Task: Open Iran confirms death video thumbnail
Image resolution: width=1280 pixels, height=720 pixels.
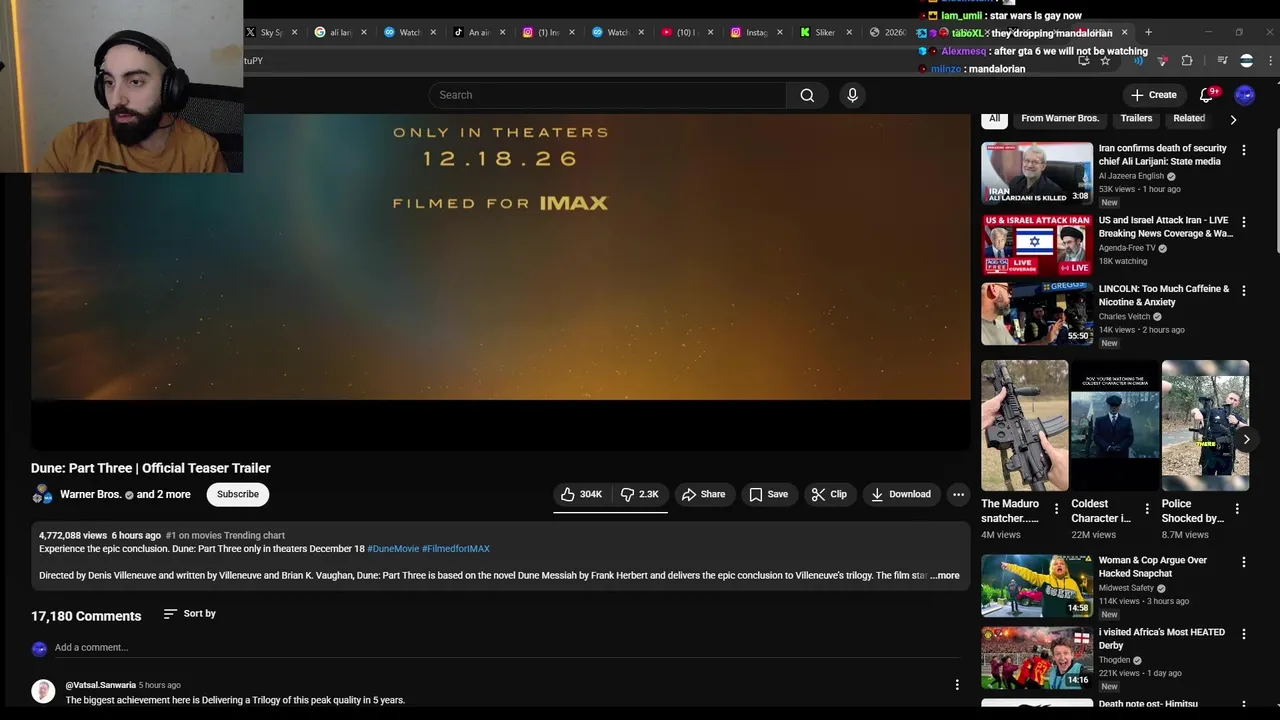Action: (x=1037, y=173)
